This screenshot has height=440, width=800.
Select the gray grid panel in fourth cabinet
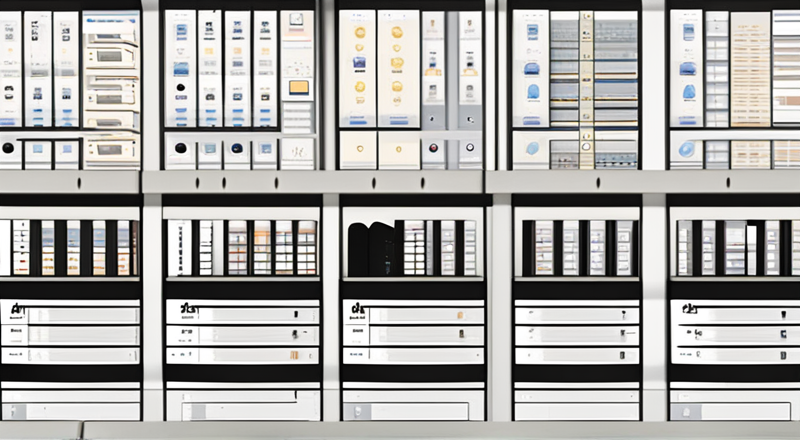(564, 68)
